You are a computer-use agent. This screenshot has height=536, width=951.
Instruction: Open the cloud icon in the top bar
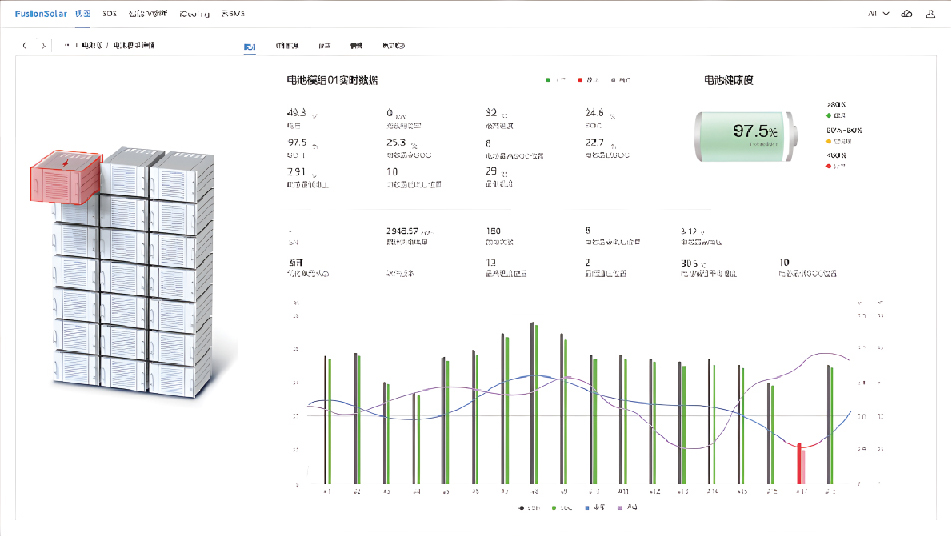point(906,14)
